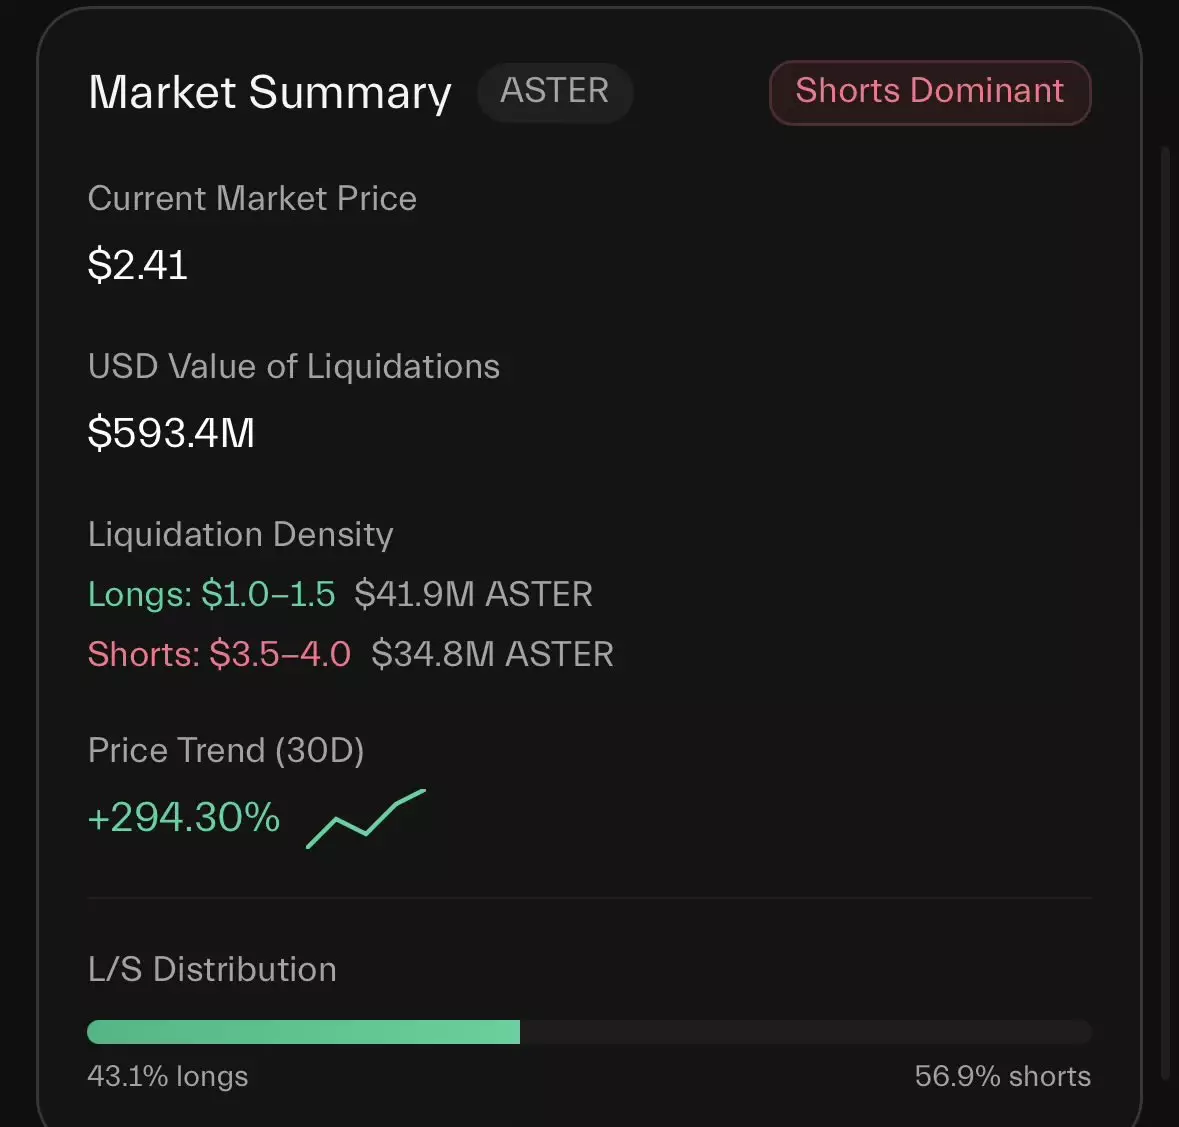
Task: Click the 43.1% longs label
Action: pyautogui.click(x=168, y=1076)
